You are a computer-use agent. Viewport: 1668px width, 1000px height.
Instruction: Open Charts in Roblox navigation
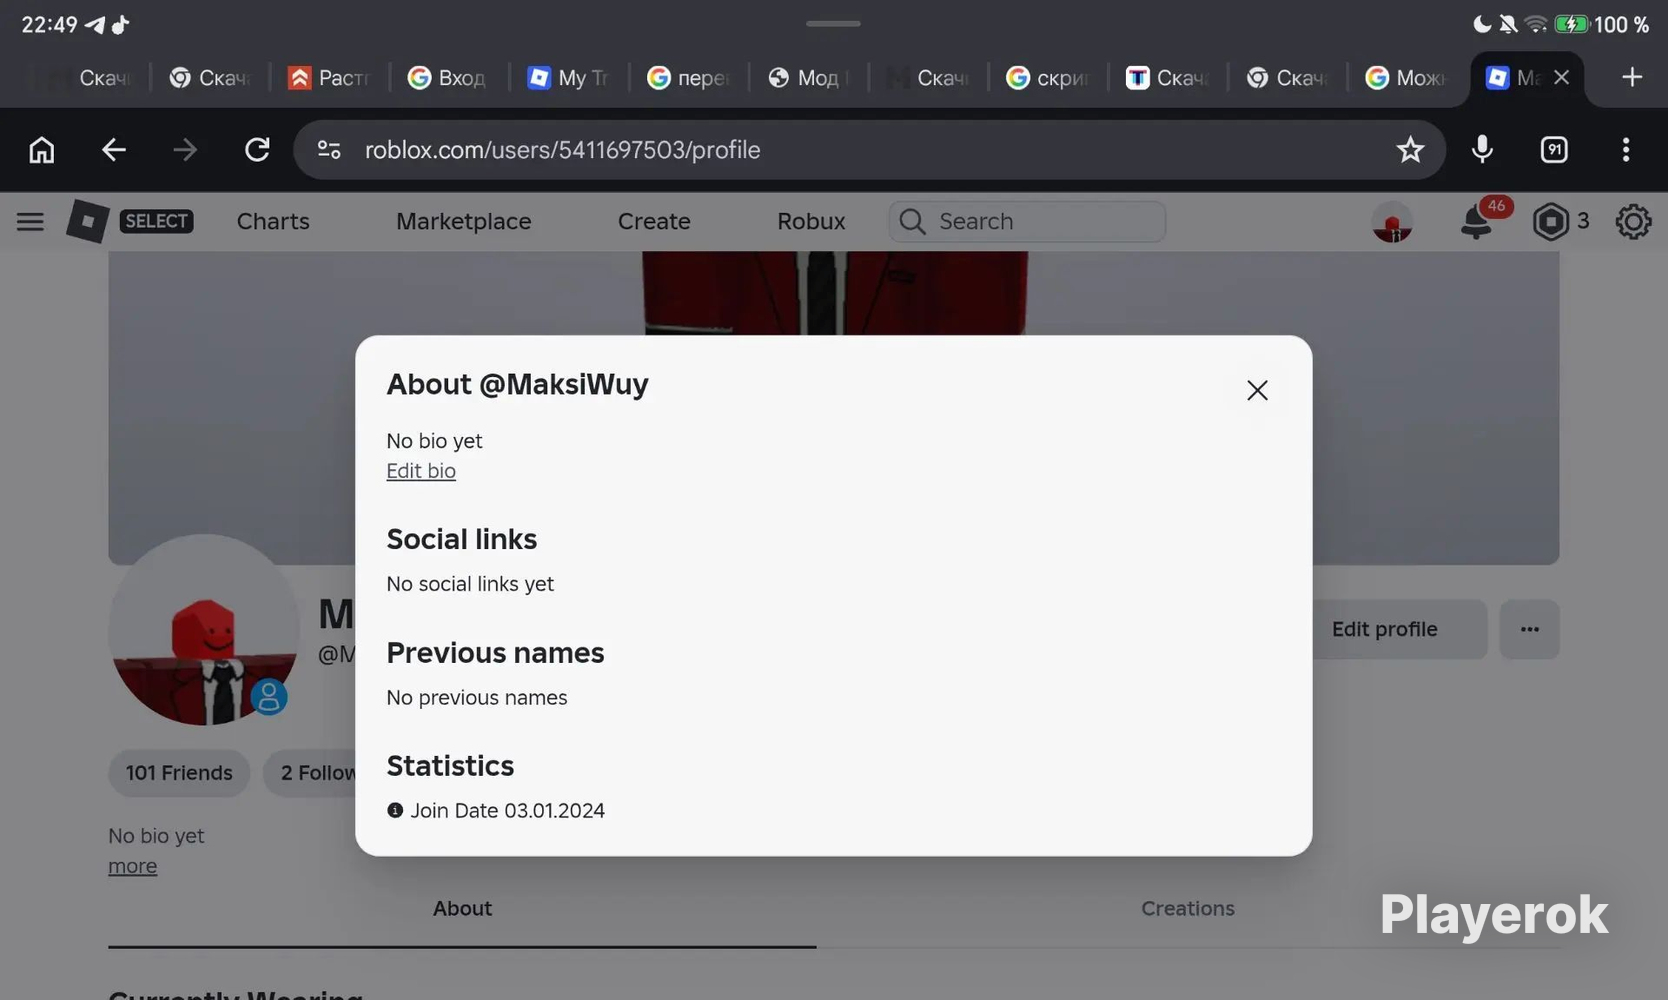(273, 221)
